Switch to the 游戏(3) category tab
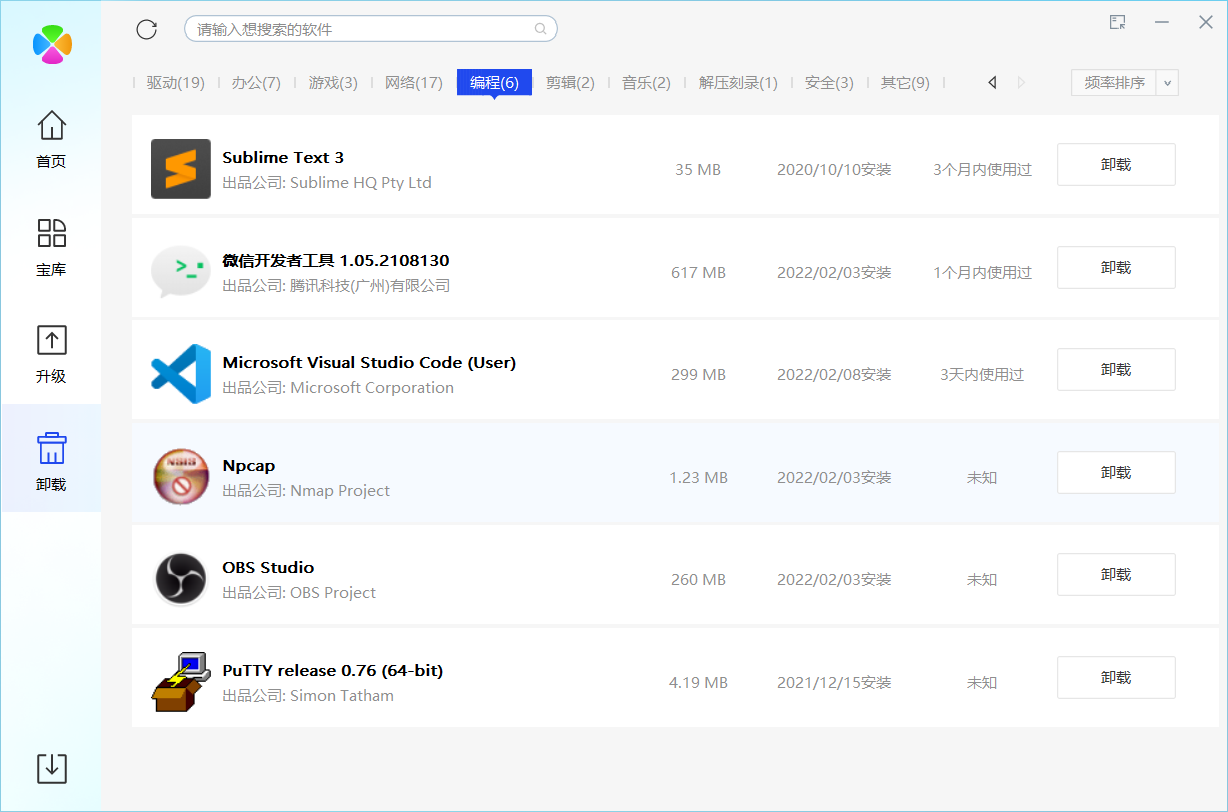The image size is (1228, 812). [333, 83]
